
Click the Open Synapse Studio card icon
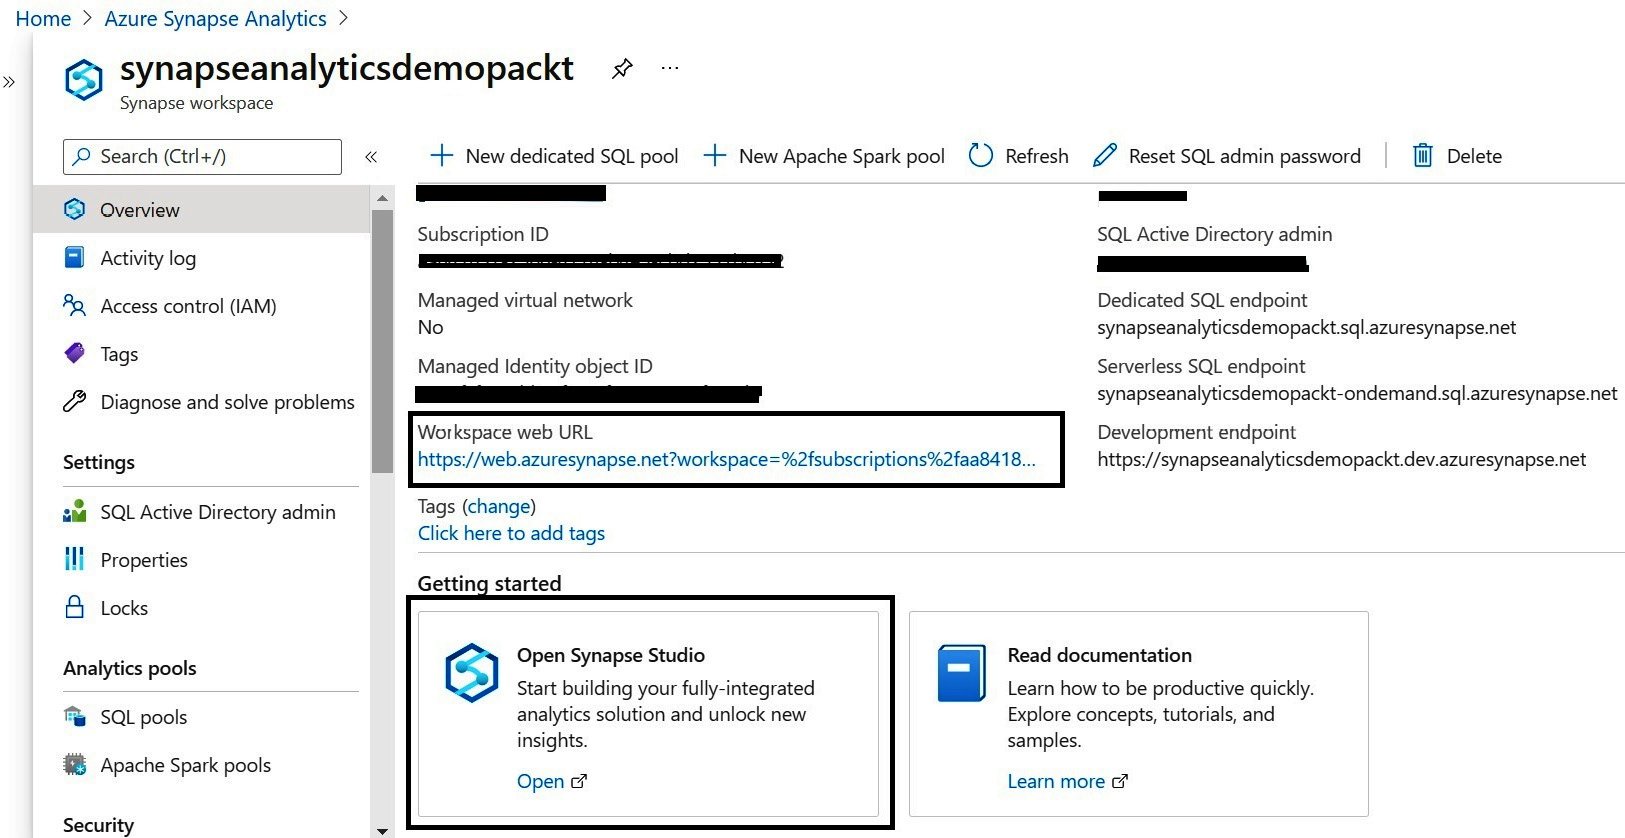(x=472, y=673)
